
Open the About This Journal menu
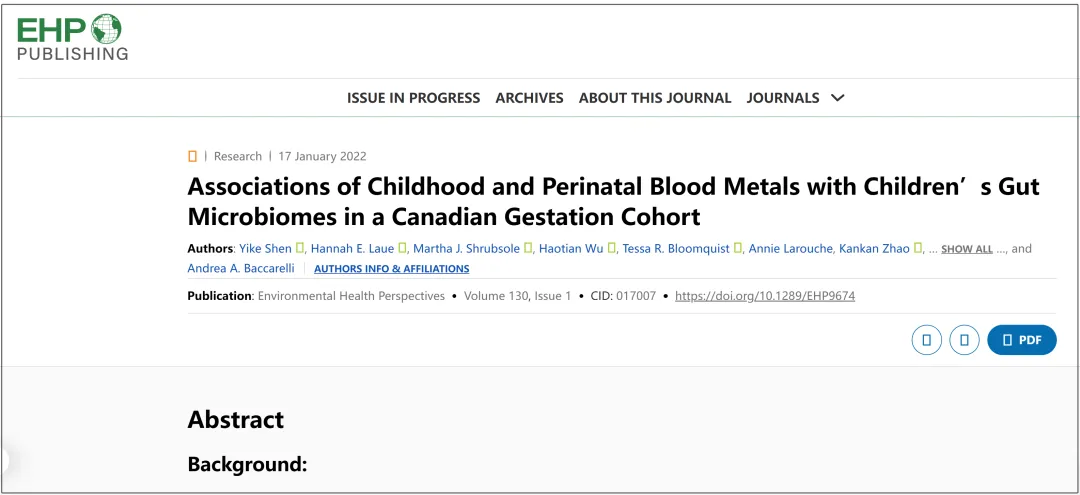(654, 98)
